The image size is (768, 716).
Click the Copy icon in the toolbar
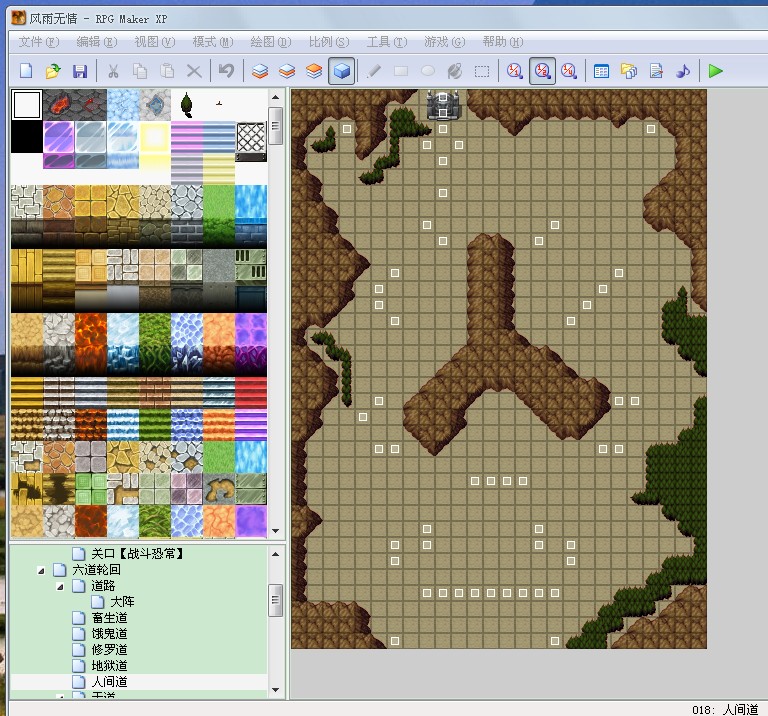coord(140,71)
